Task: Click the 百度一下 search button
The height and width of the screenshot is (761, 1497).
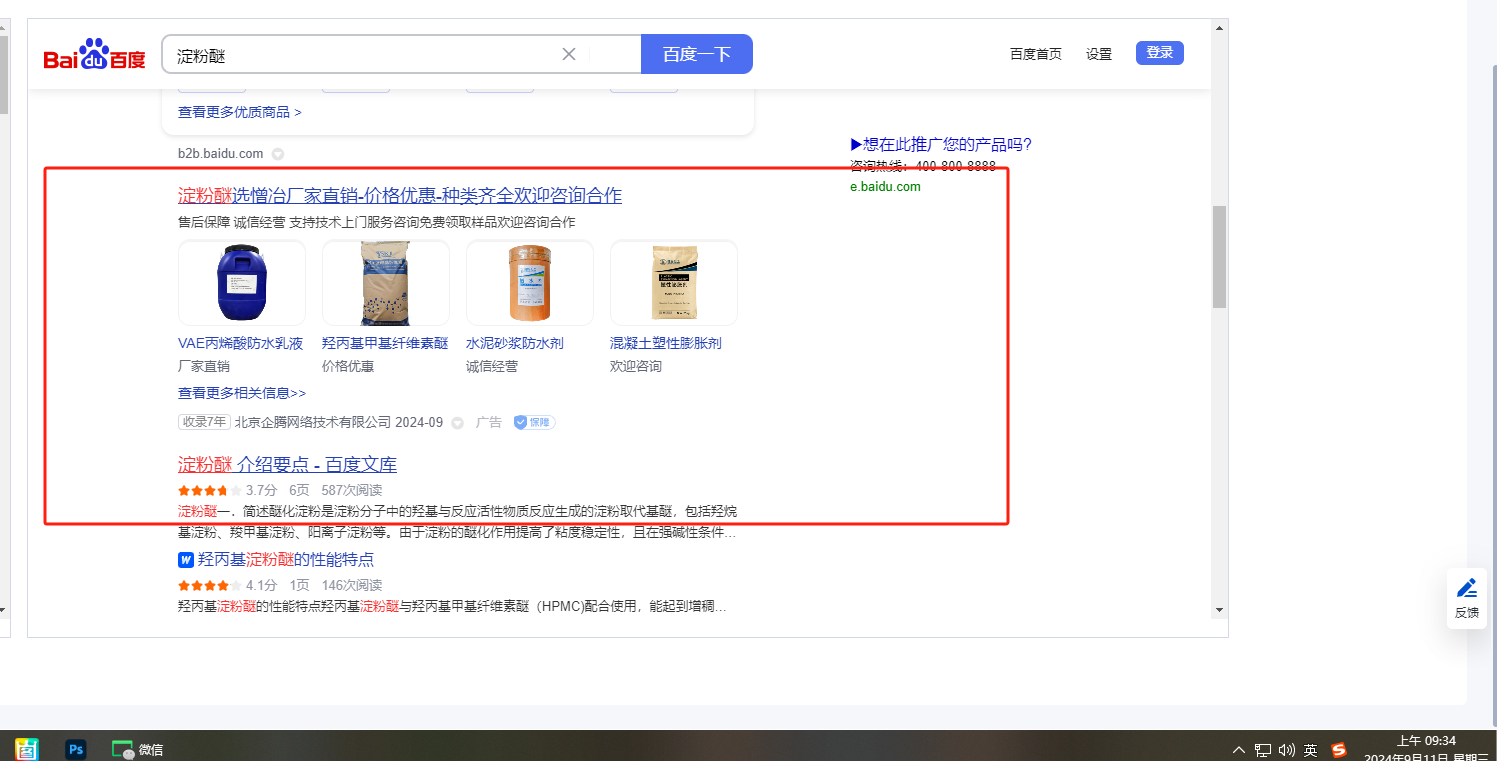Action: point(697,54)
